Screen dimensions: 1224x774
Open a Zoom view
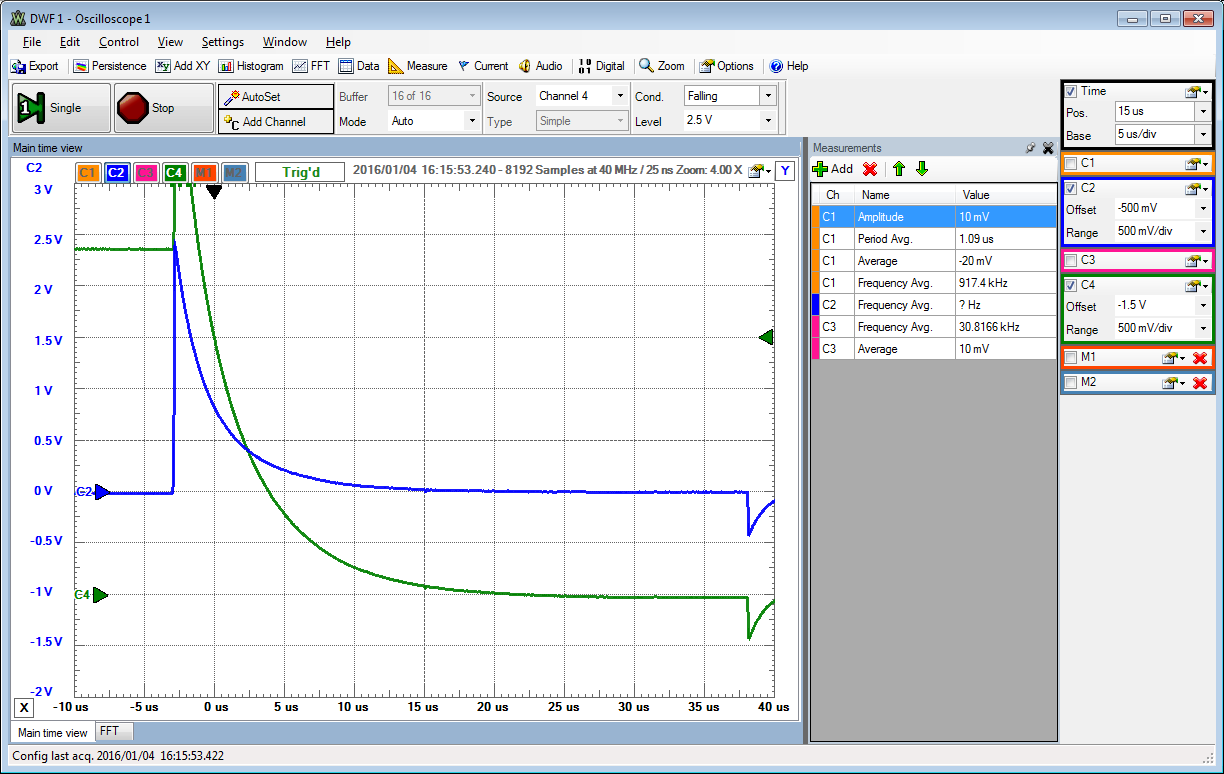pos(661,66)
